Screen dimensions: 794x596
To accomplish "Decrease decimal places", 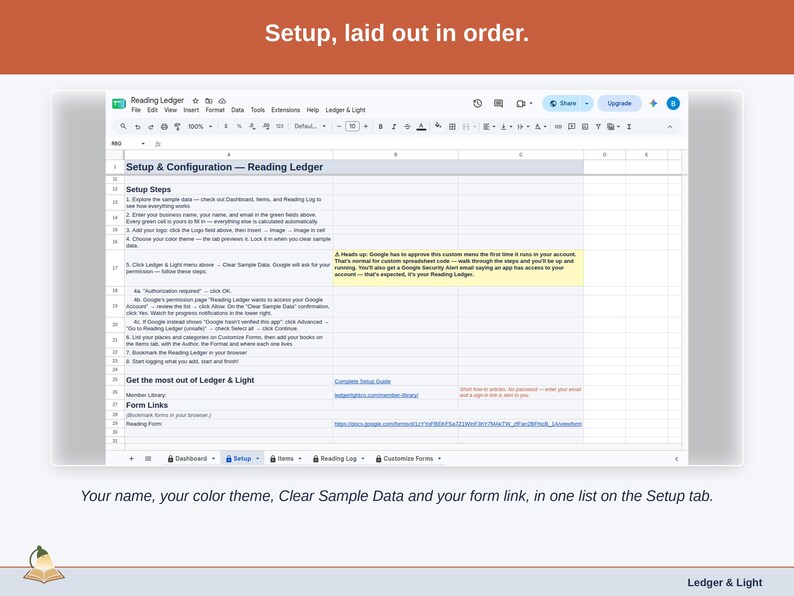I will 252,127.
